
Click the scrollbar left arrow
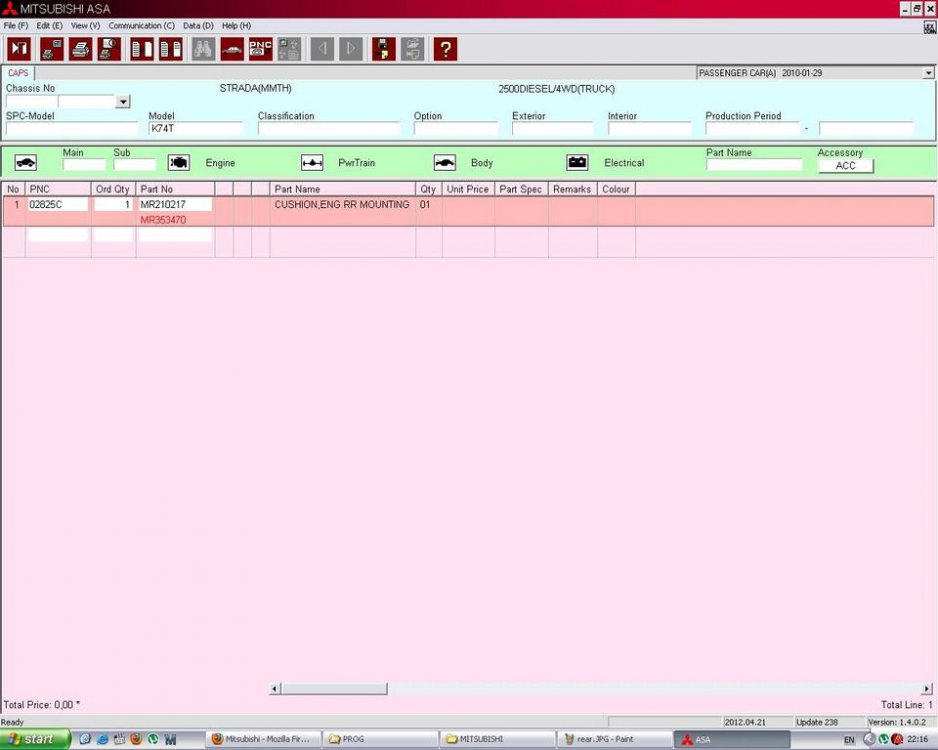(275, 689)
